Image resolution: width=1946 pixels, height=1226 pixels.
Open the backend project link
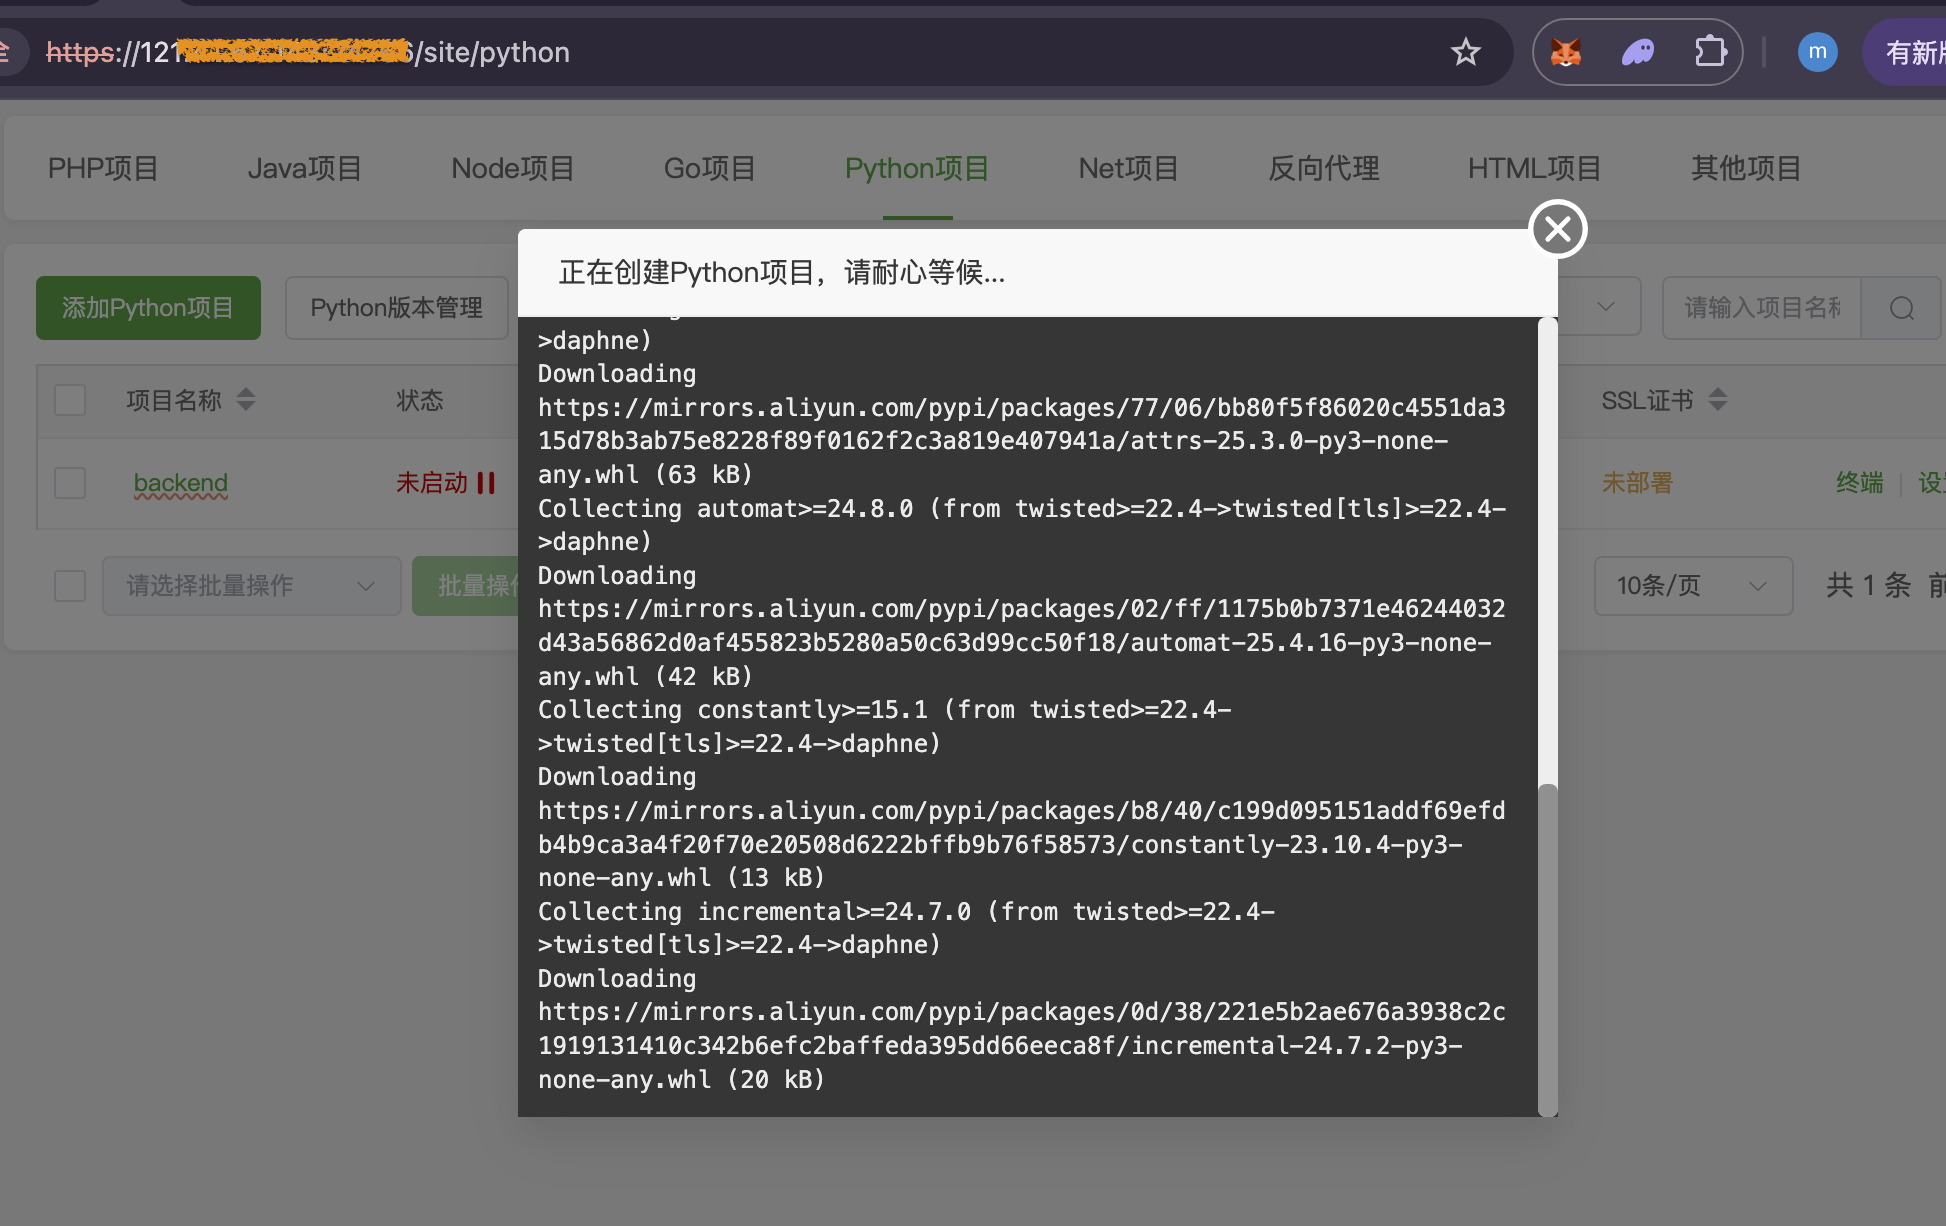click(181, 483)
